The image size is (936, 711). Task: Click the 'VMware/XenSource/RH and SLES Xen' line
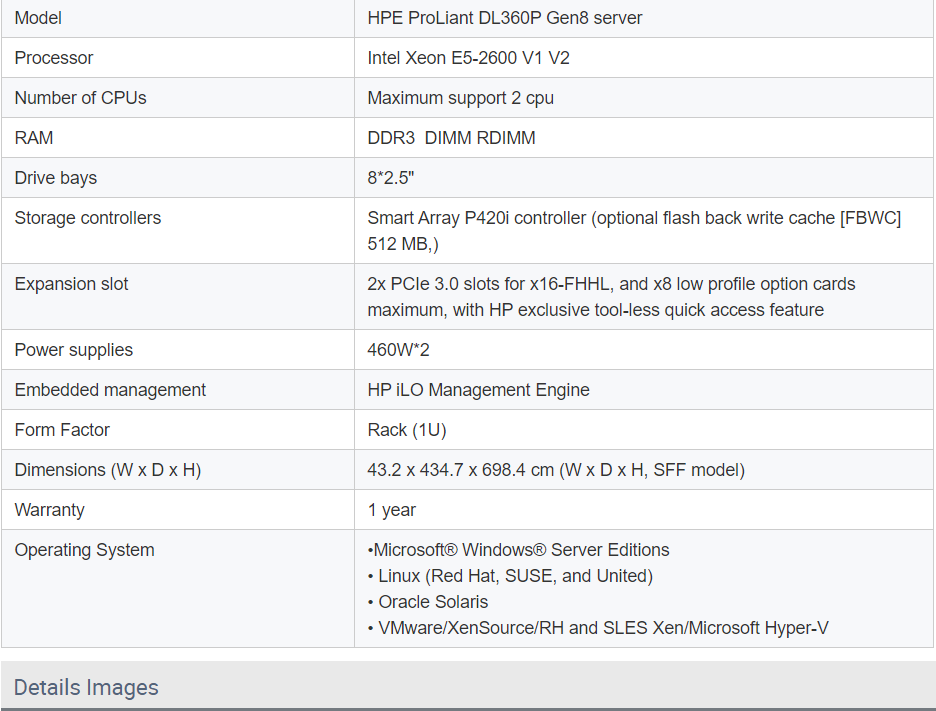pyautogui.click(x=598, y=628)
